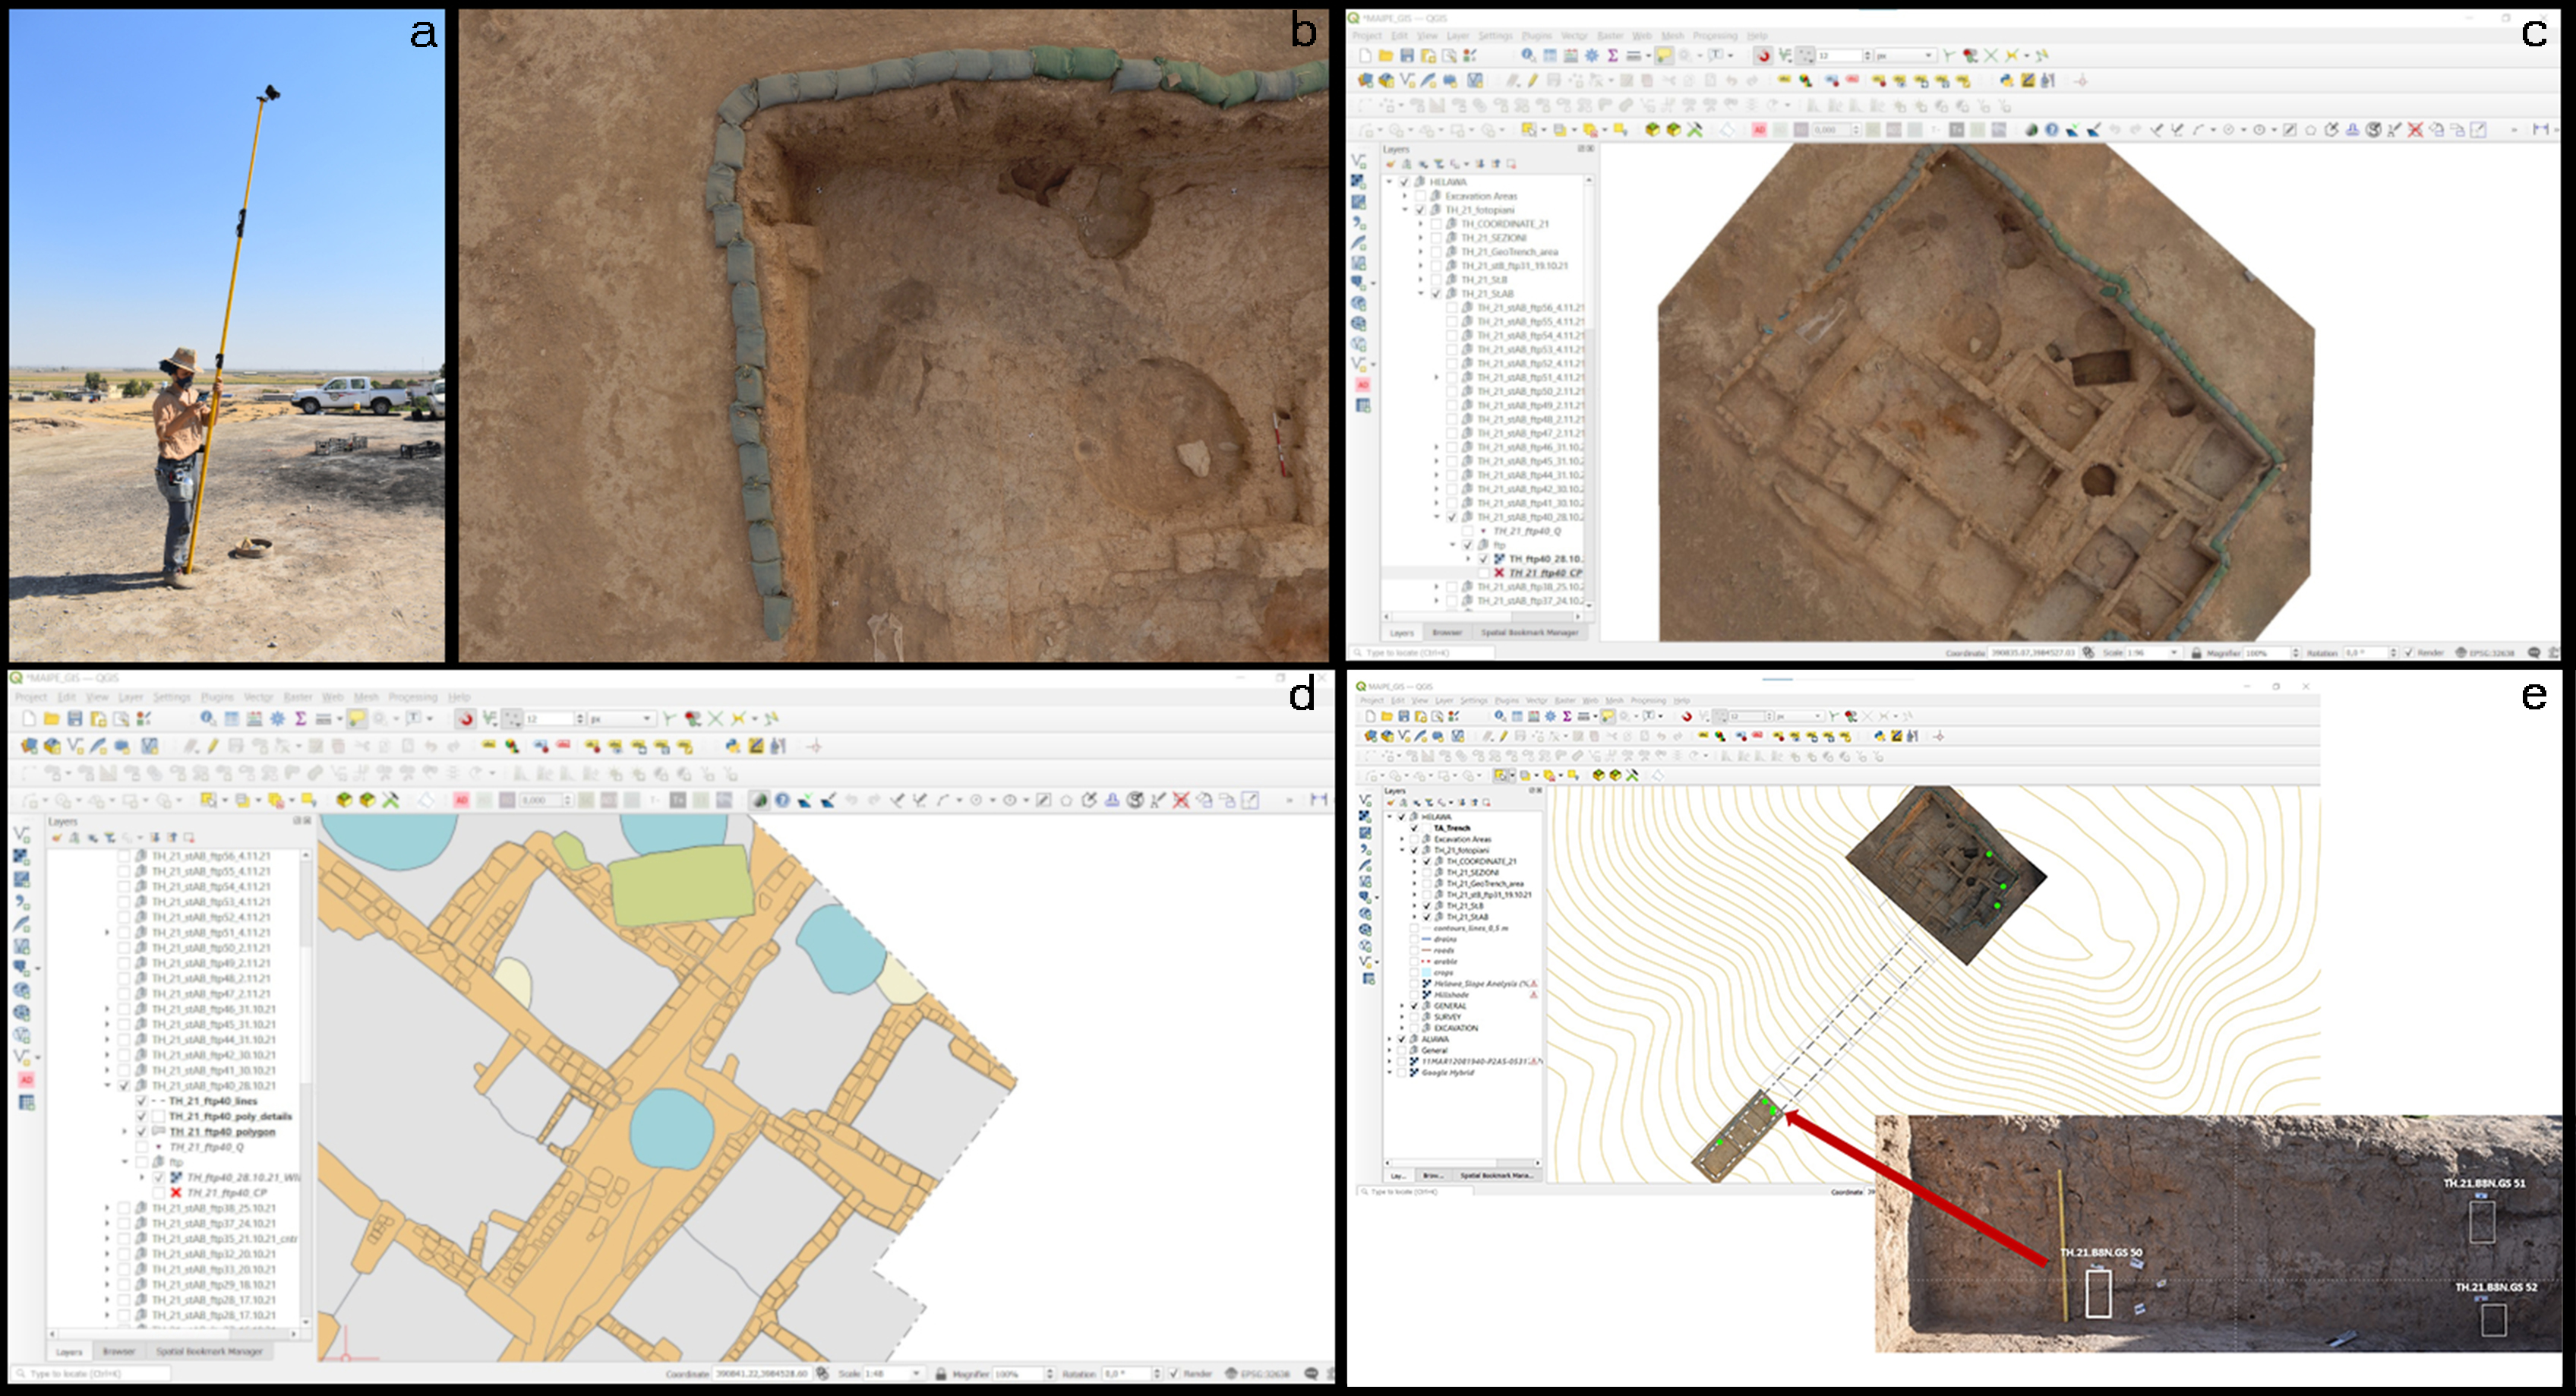Open Spatial Bookmark Manager tab in panel d
The width and height of the screenshot is (2576, 1396).
209,1351
